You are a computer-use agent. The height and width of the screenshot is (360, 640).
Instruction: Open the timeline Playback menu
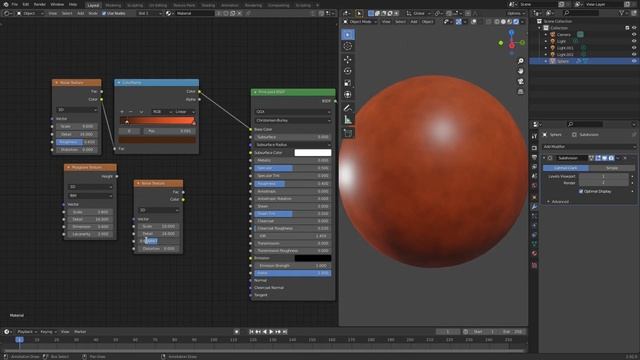(x=27, y=332)
